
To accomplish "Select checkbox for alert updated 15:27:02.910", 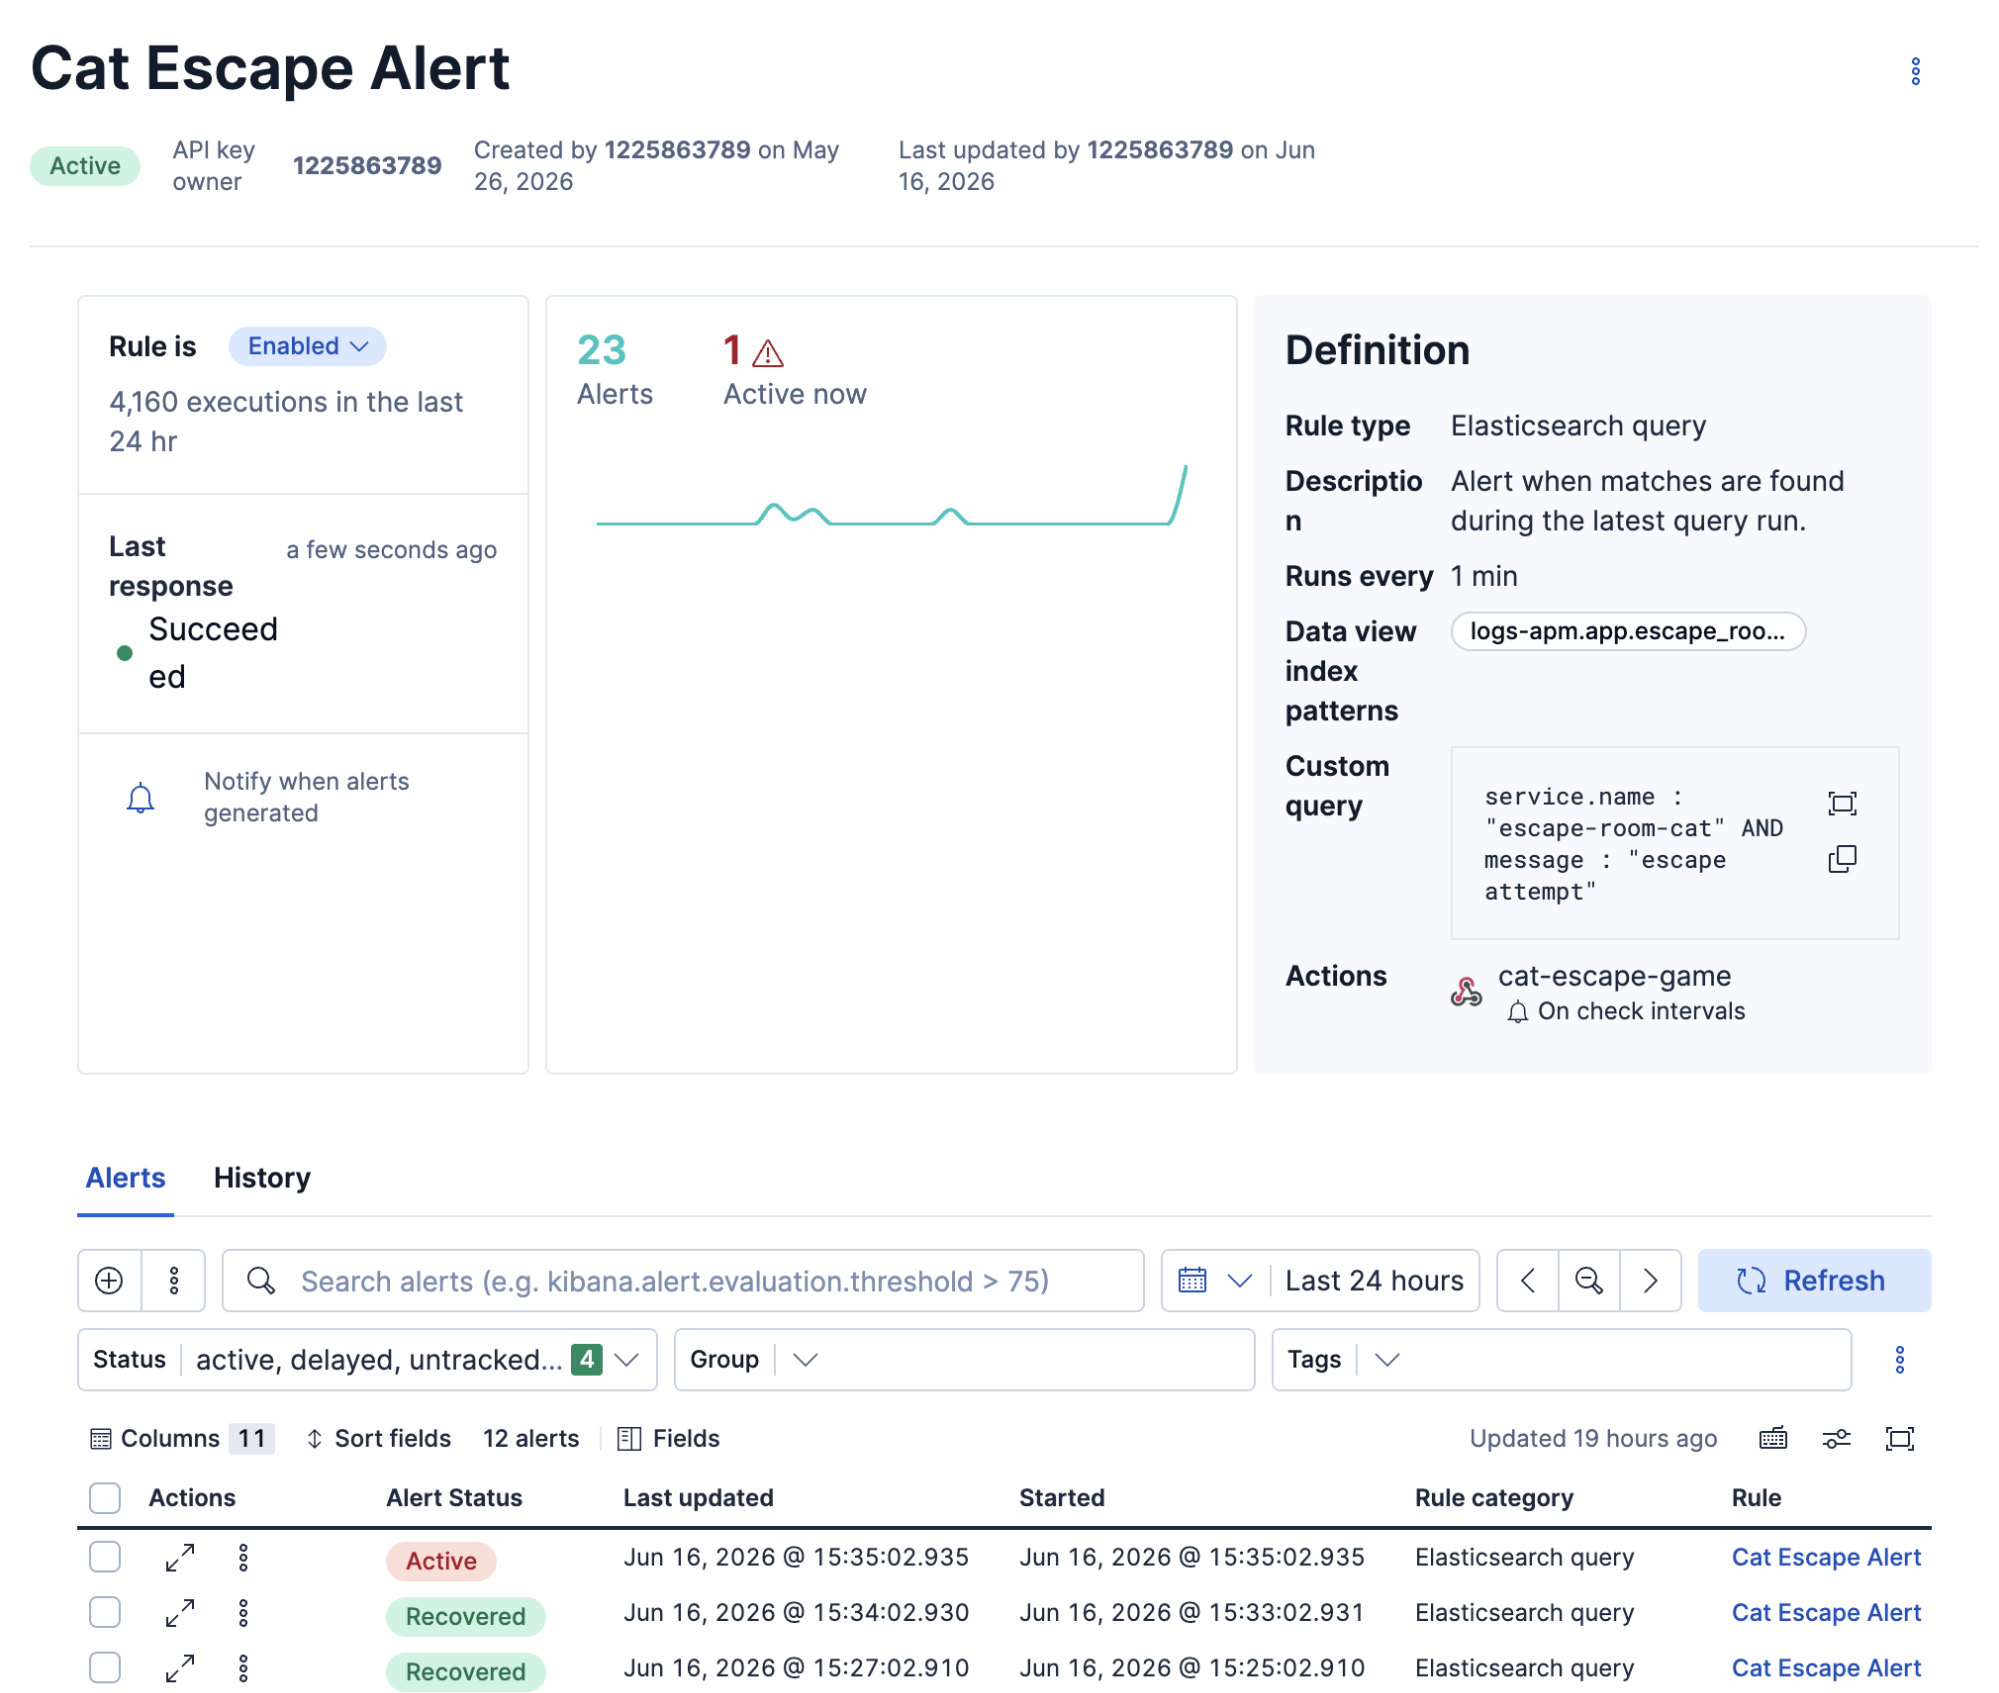I will pos(105,1667).
